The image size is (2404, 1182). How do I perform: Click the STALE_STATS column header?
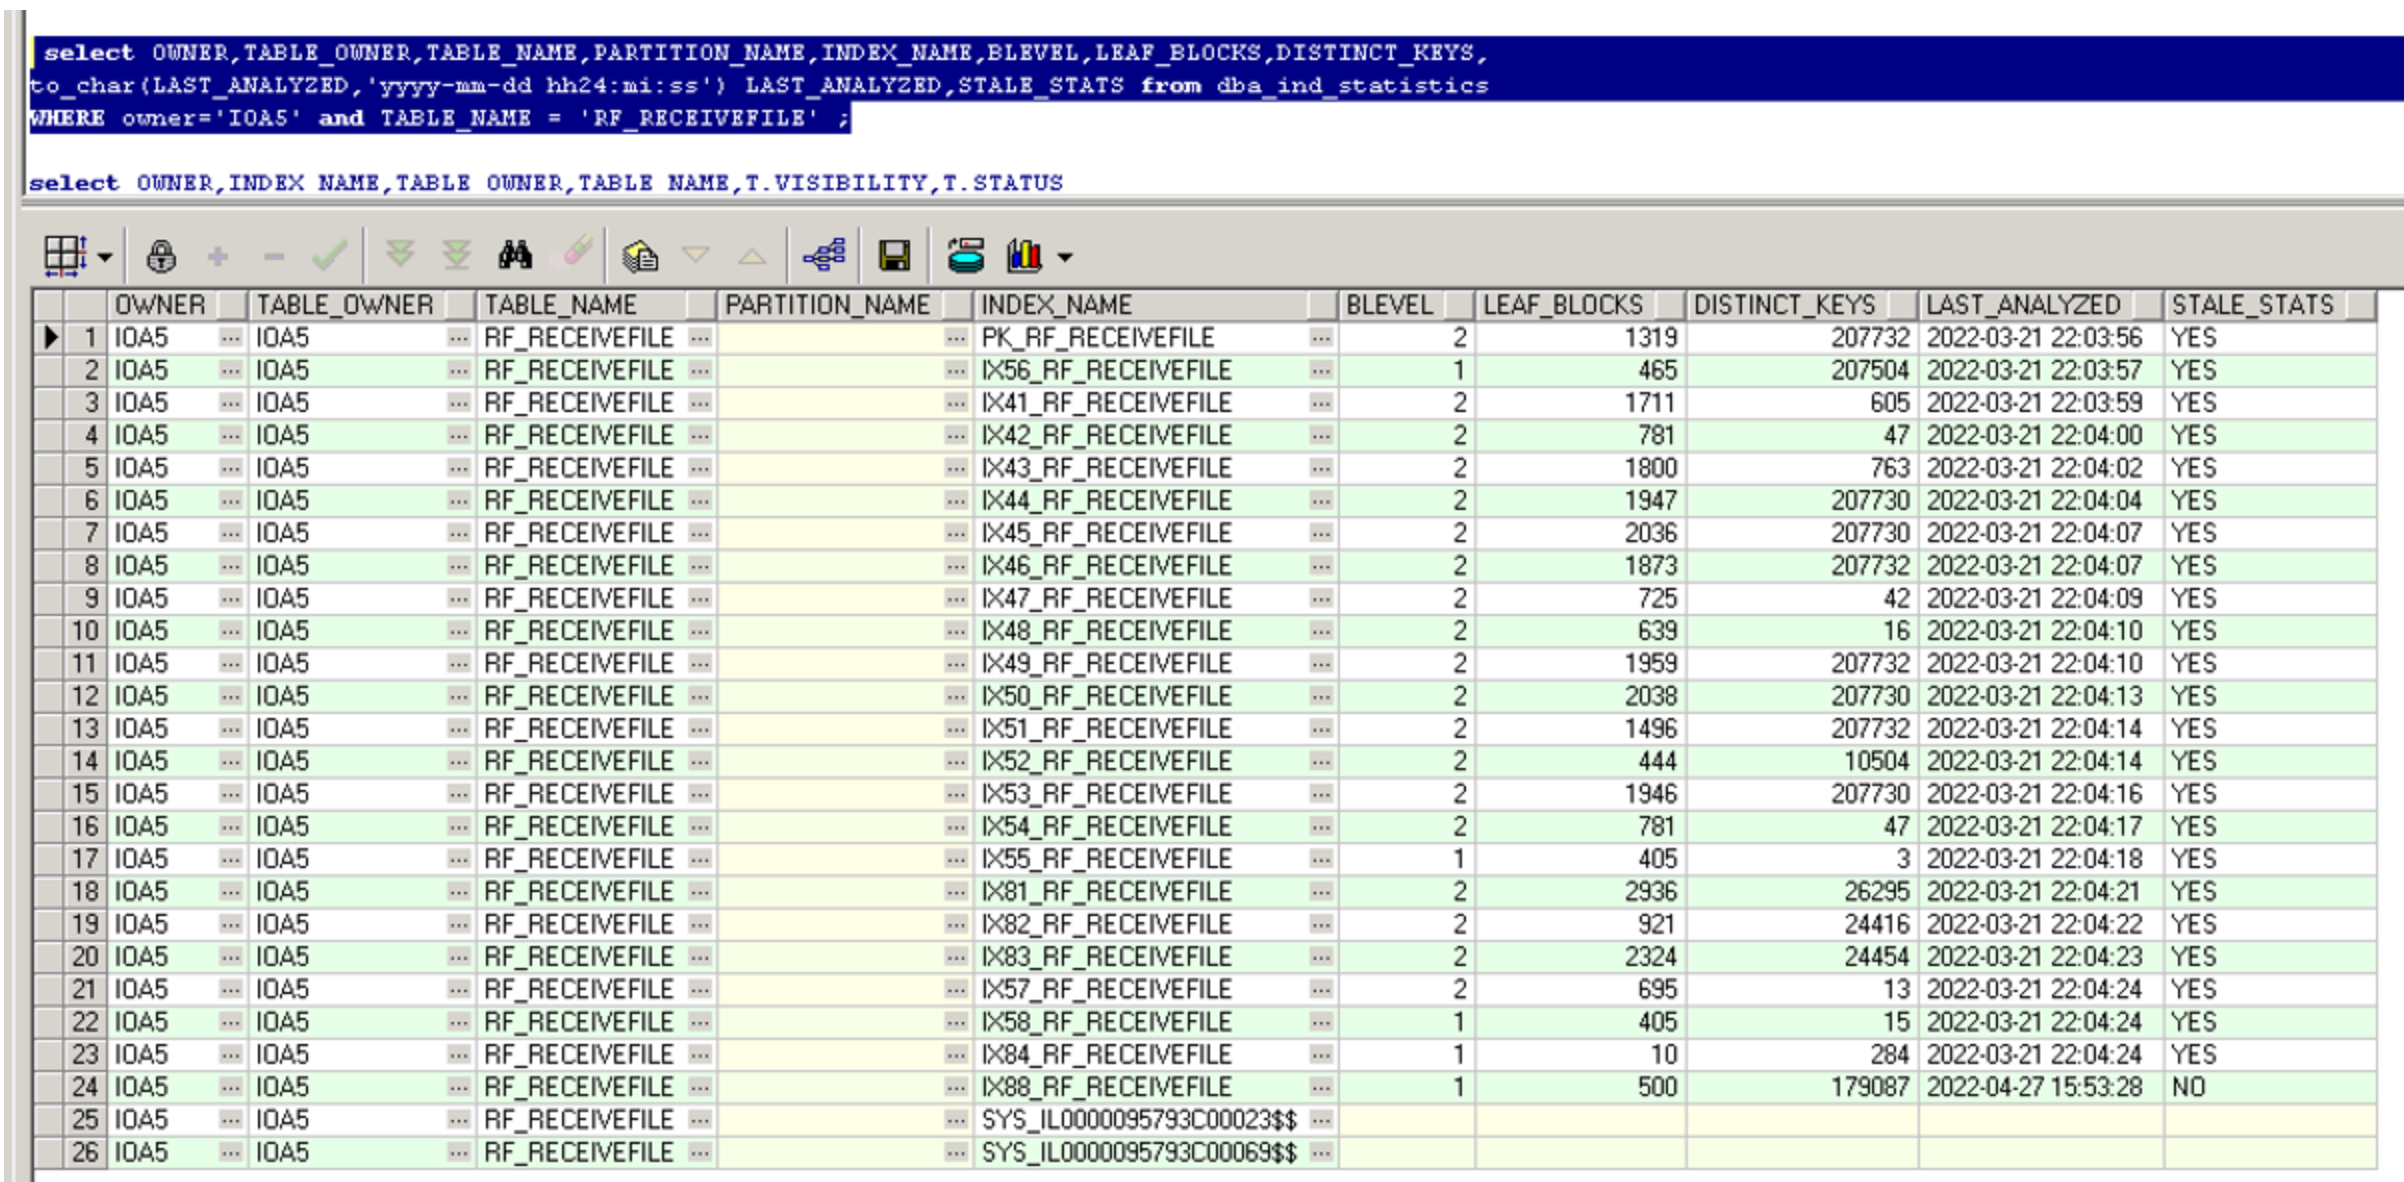tap(2251, 305)
